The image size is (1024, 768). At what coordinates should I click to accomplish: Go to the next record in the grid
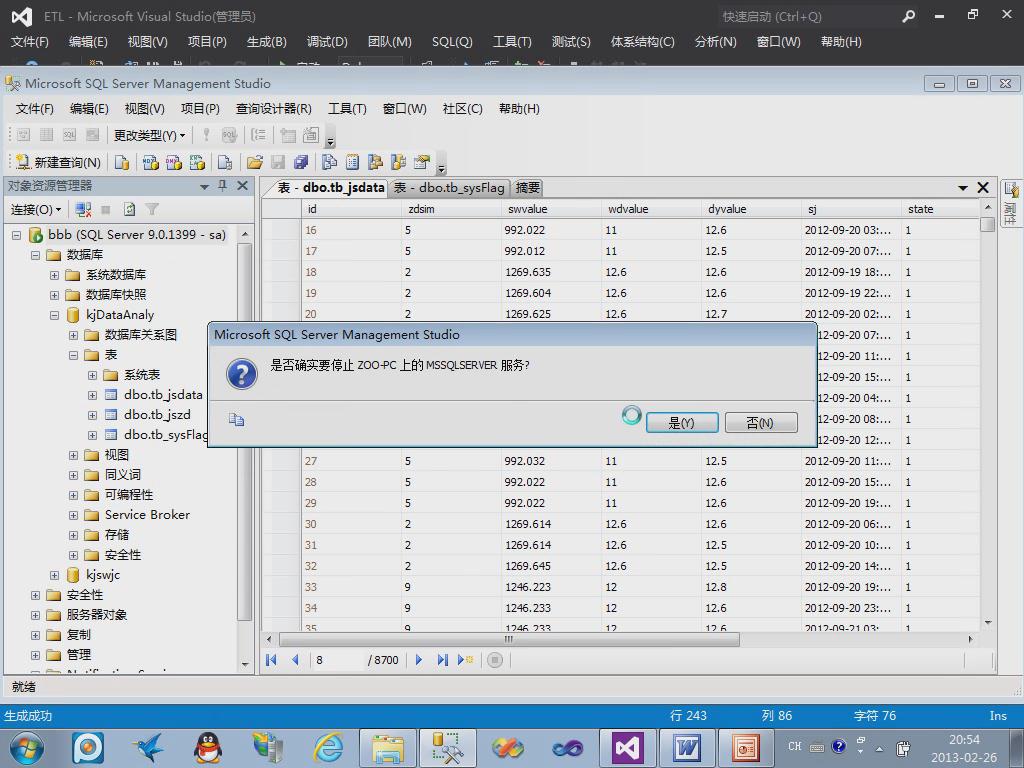point(419,660)
